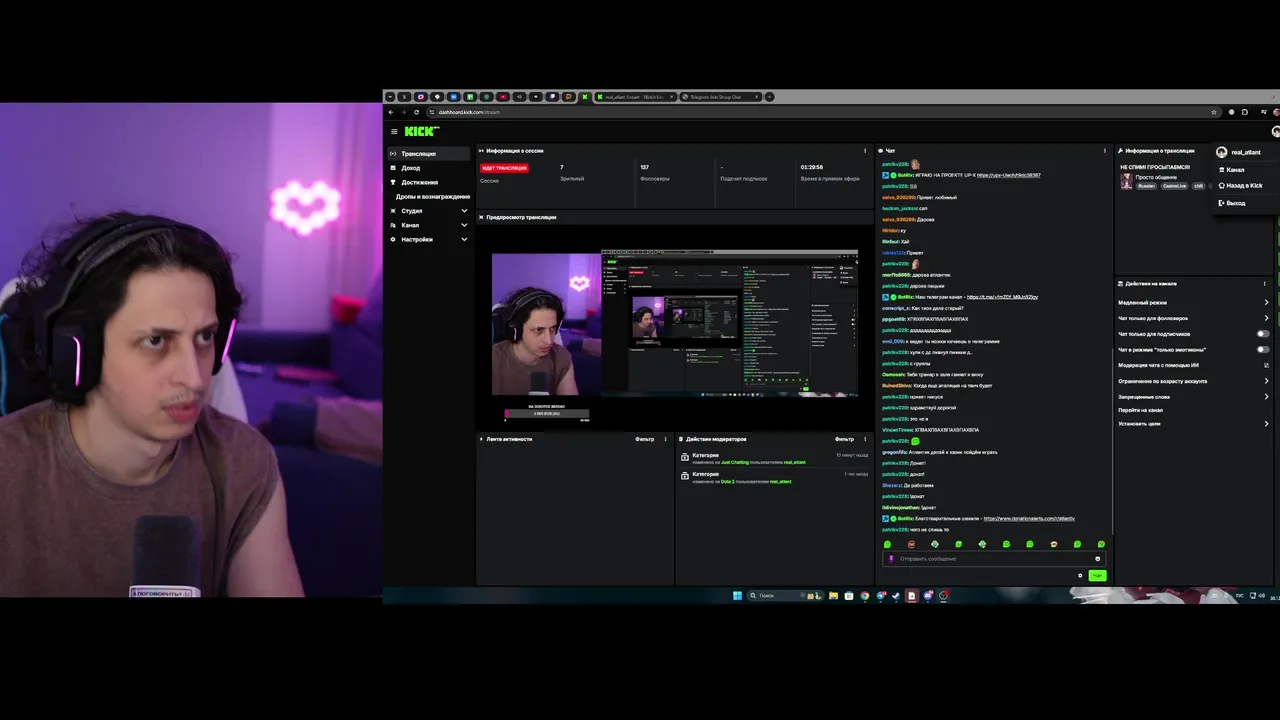
Task: Open the Windows Start menu
Action: (x=737, y=595)
